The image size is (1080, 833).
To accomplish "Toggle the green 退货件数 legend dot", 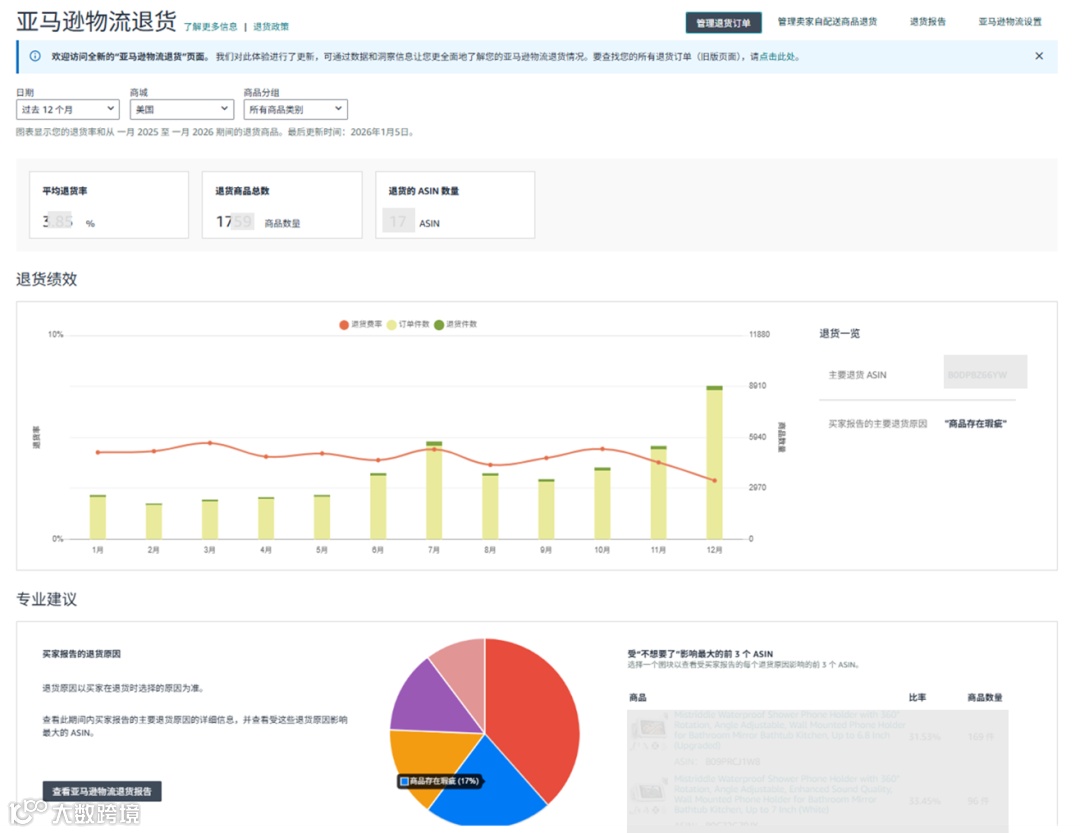I will pyautogui.click(x=439, y=325).
